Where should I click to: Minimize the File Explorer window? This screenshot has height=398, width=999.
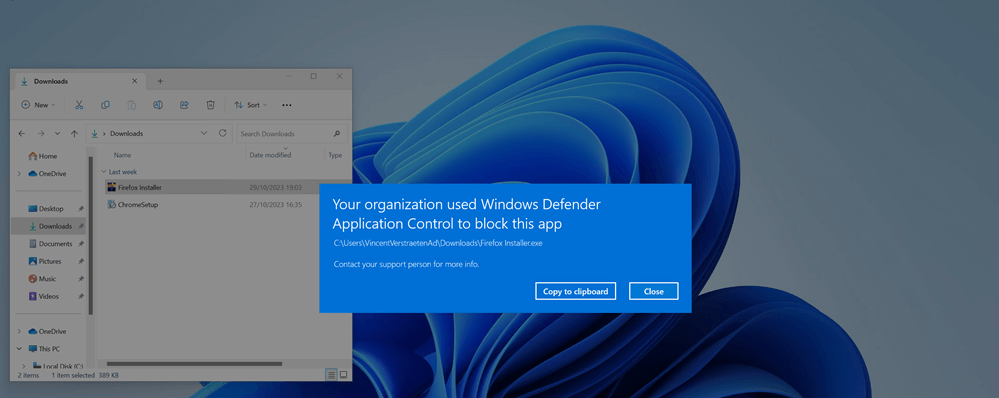click(x=288, y=76)
